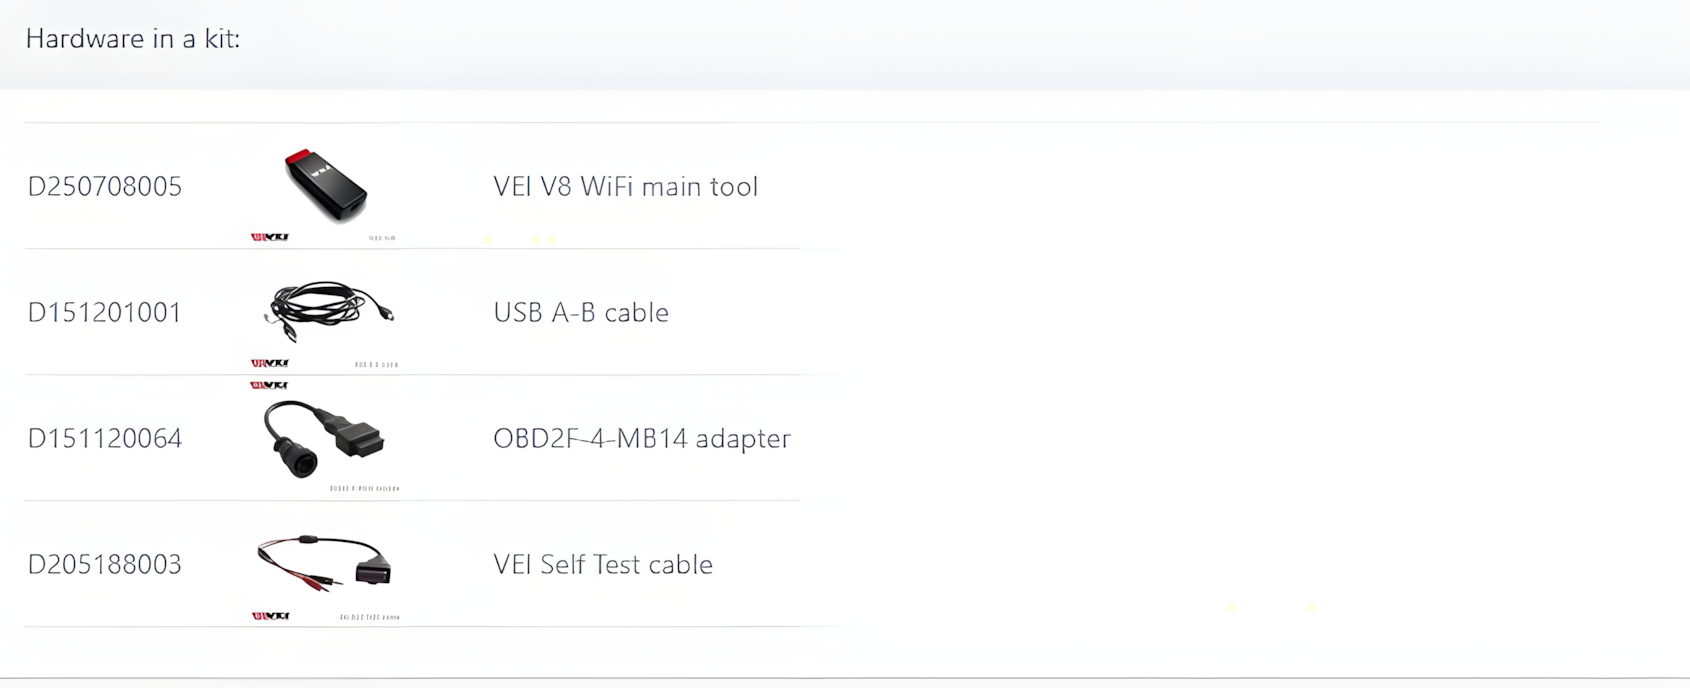Click red logo under USB cable image
The height and width of the screenshot is (688, 1690).
270,363
